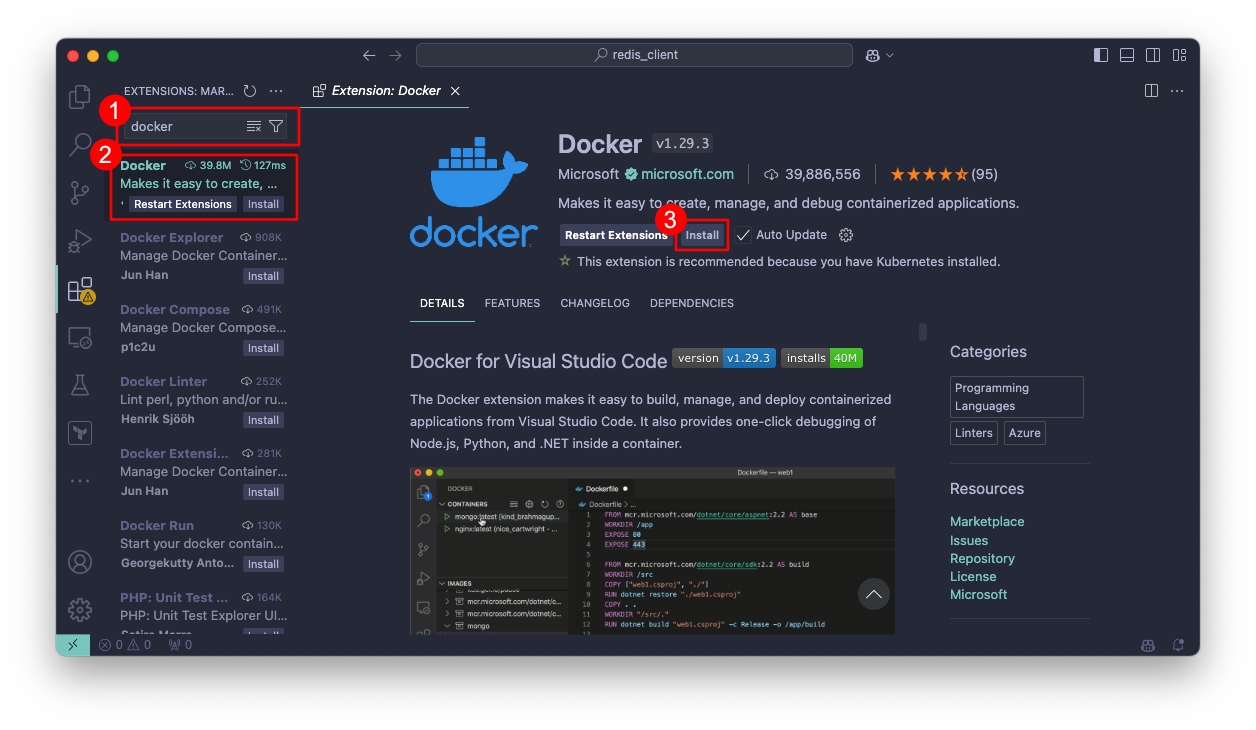Click Restart Extensions on detail page
The image size is (1256, 730).
click(615, 235)
